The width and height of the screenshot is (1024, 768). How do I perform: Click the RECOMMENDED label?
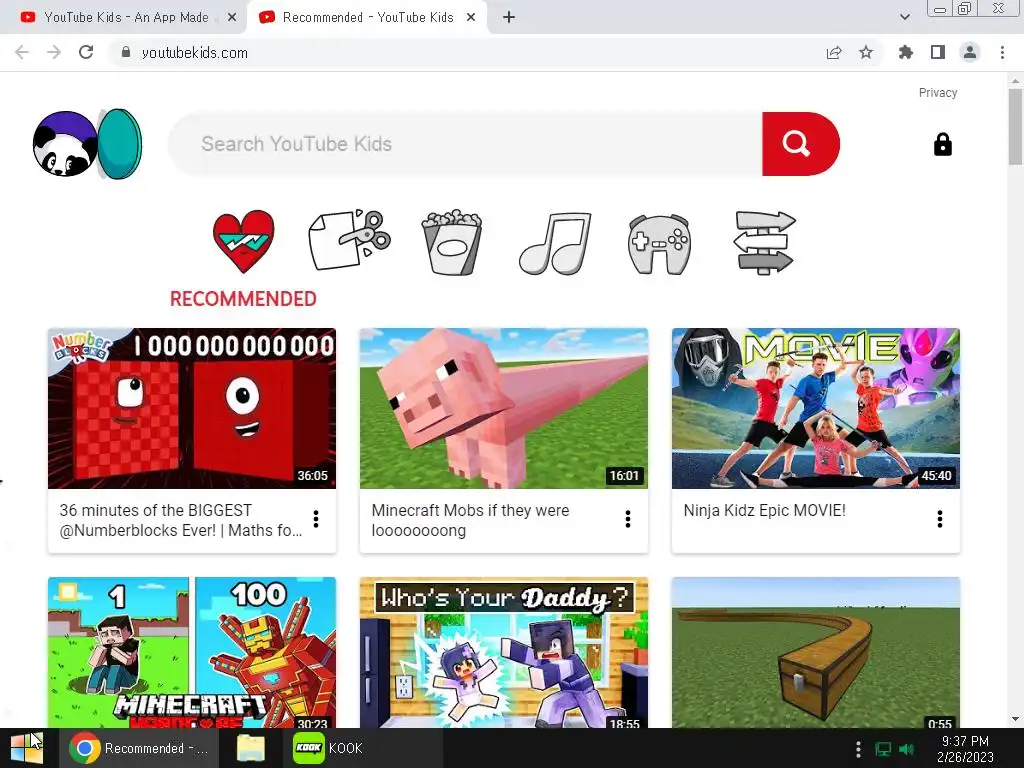click(x=243, y=299)
